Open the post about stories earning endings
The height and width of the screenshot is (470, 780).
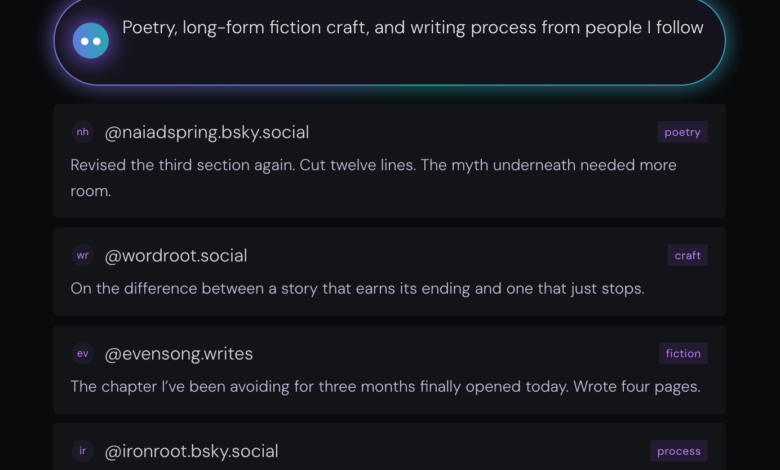357,288
